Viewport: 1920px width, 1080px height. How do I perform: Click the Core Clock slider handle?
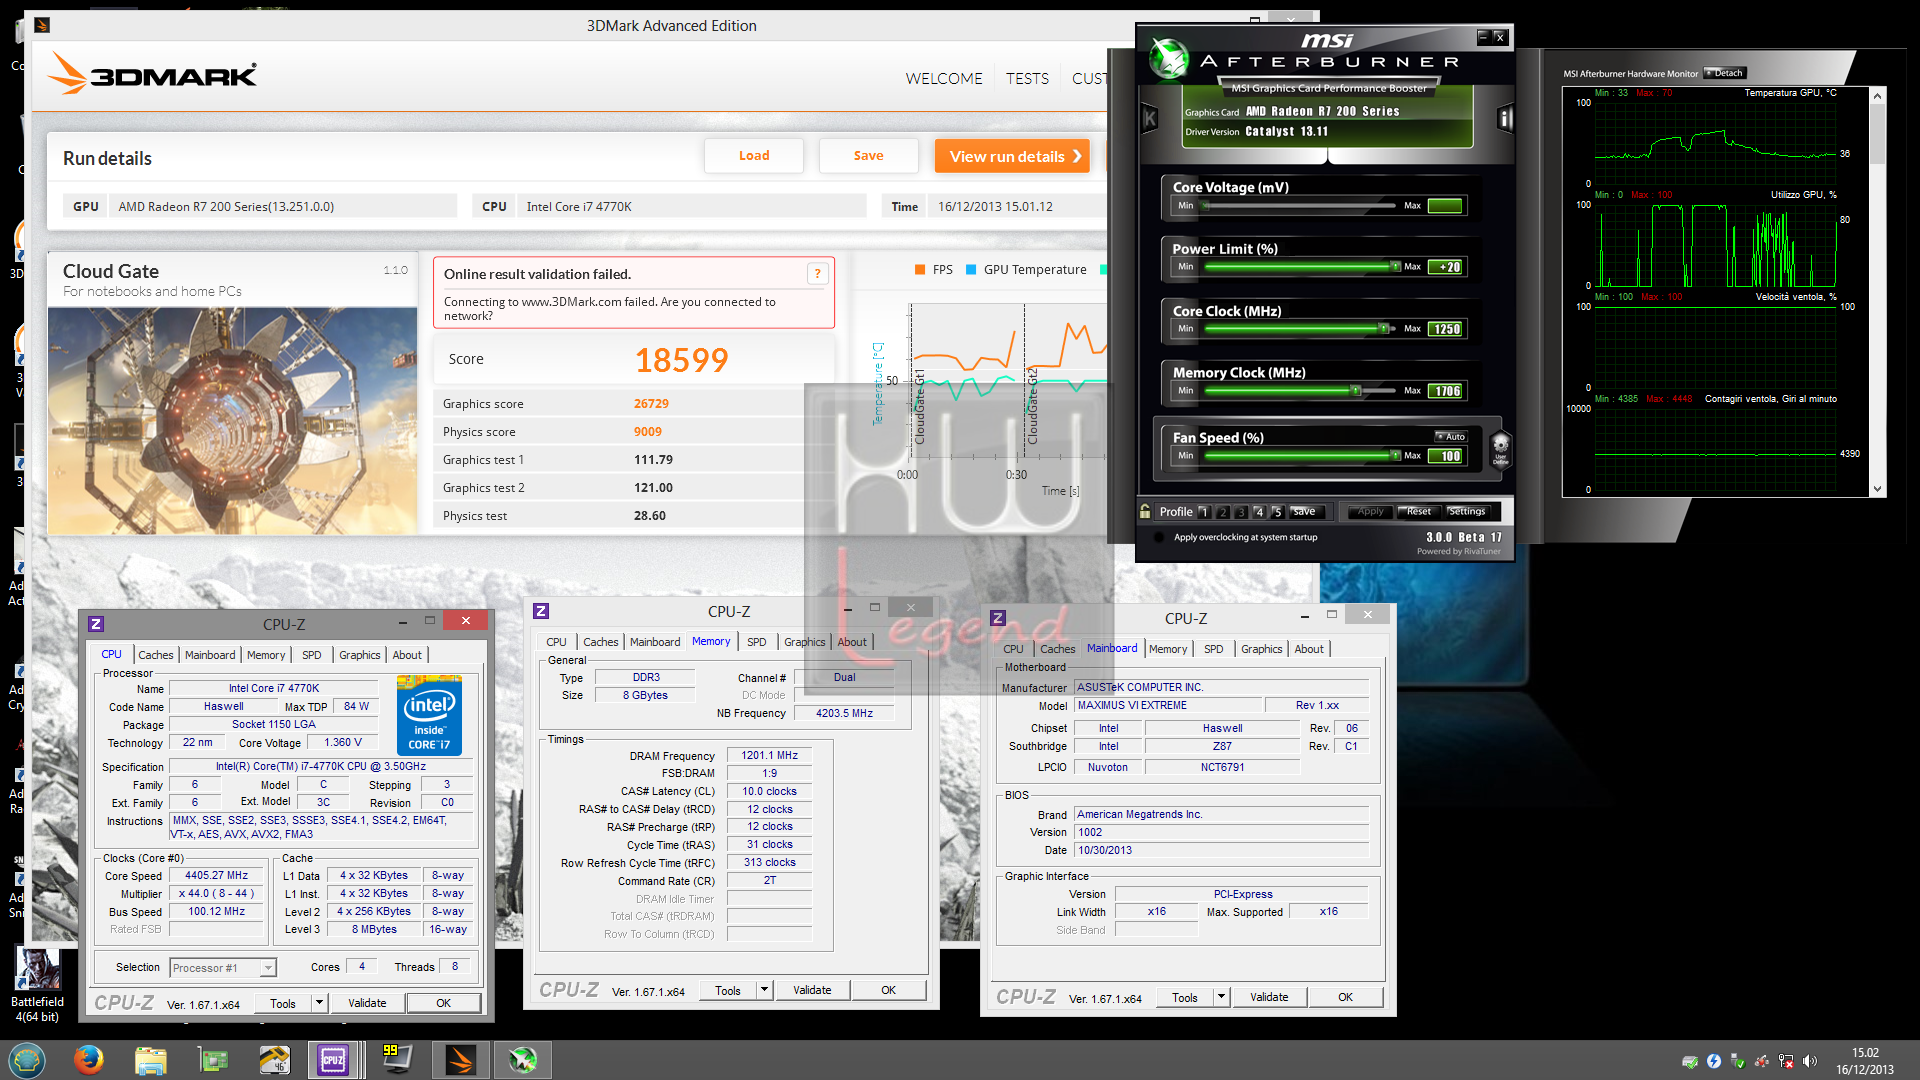1384,328
